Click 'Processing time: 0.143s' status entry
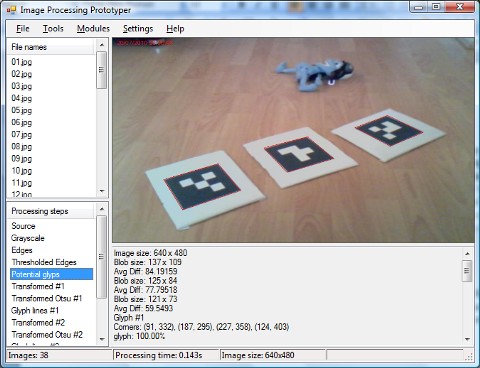 coord(159,355)
